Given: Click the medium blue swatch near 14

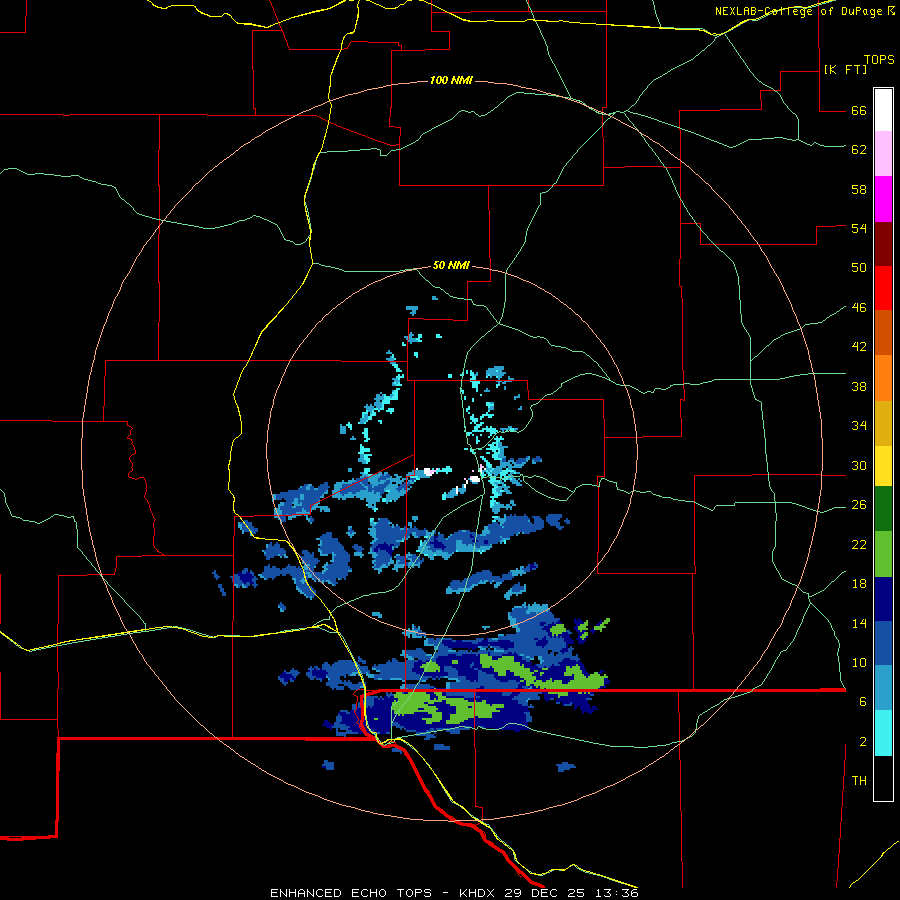Looking at the screenshot, I should (x=883, y=644).
